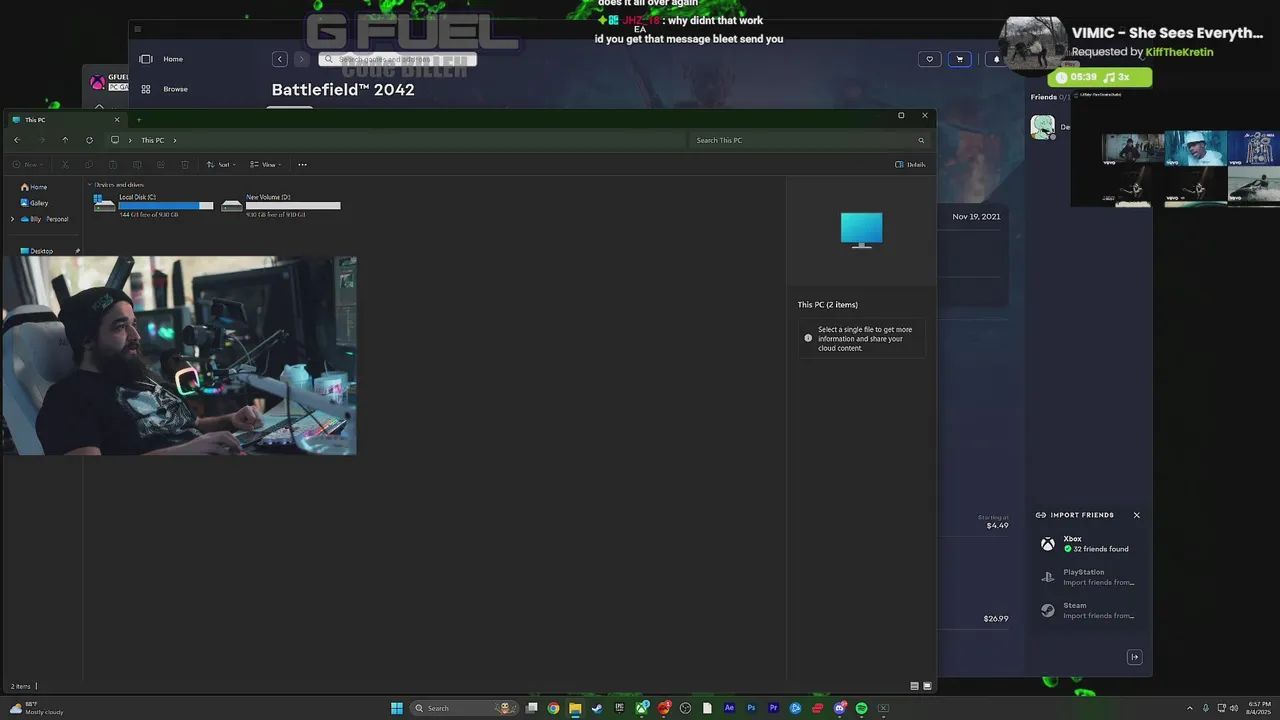Collapse the friends side panel

(x=1134, y=657)
